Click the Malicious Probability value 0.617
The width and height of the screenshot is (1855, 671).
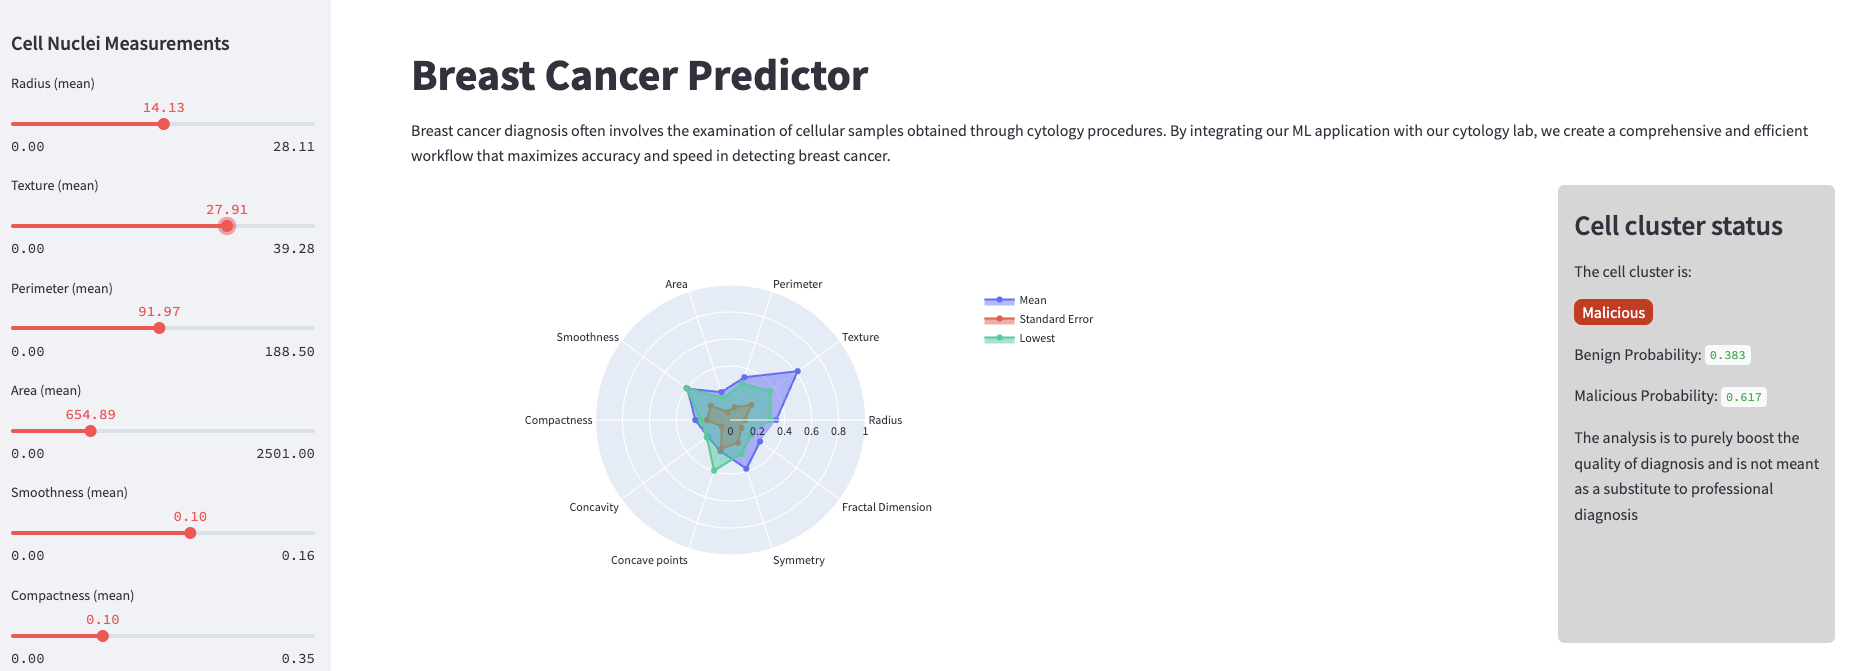tap(1744, 396)
